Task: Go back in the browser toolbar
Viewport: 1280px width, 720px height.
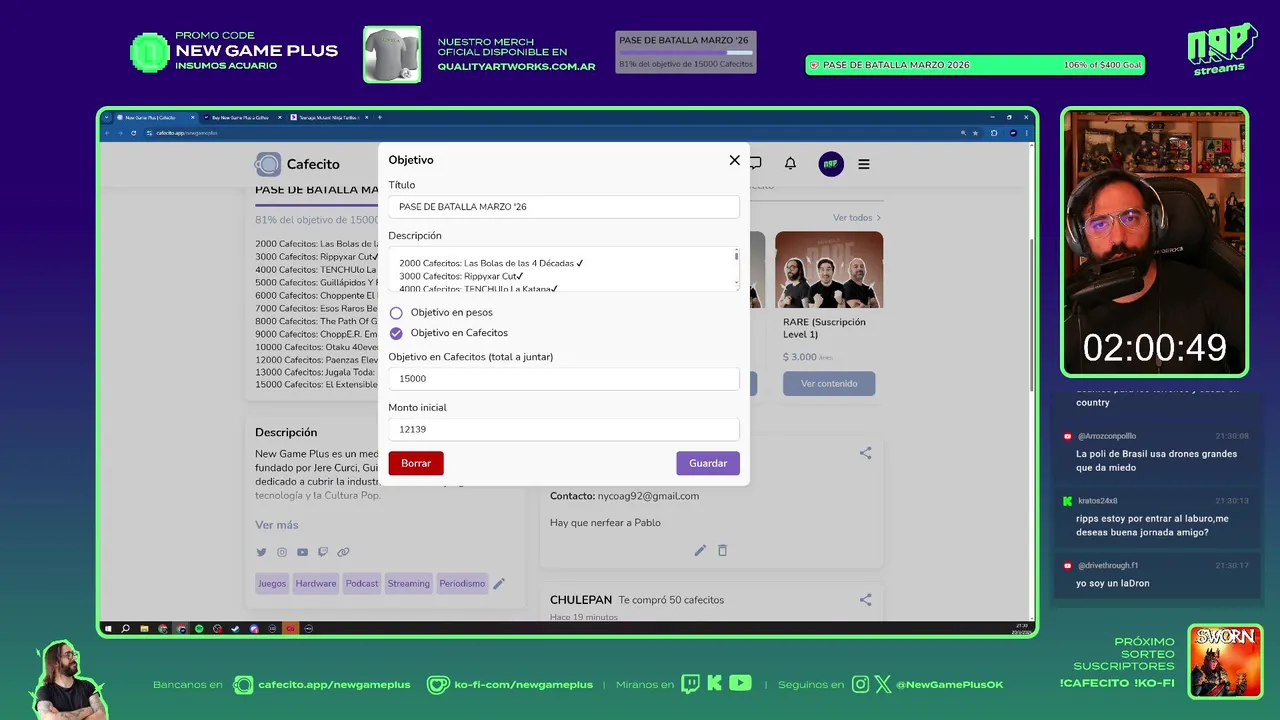Action: tap(108, 133)
